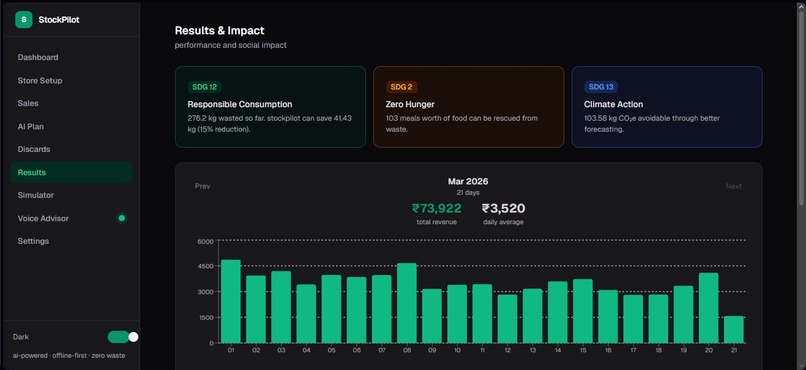The image size is (806, 370).
Task: Click the revenue bar for day 15
Action: click(x=582, y=311)
